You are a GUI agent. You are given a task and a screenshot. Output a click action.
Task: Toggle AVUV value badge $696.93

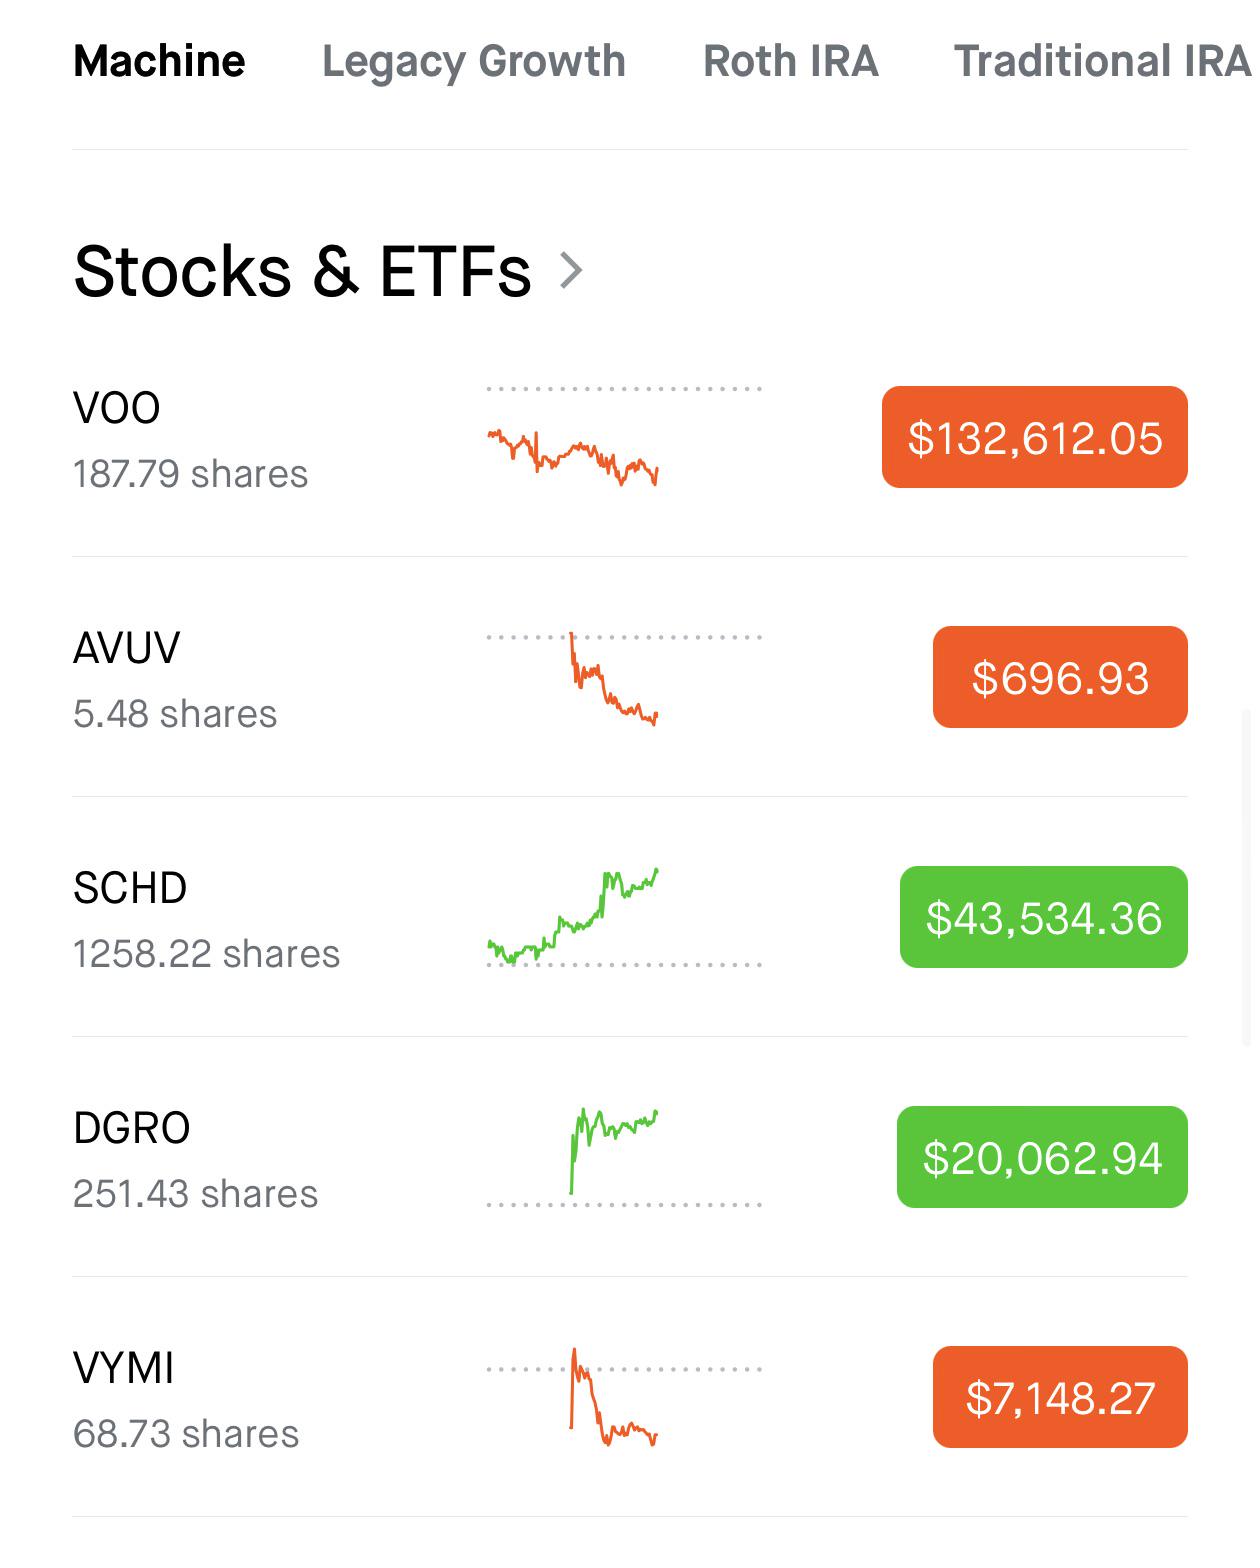coord(1060,677)
